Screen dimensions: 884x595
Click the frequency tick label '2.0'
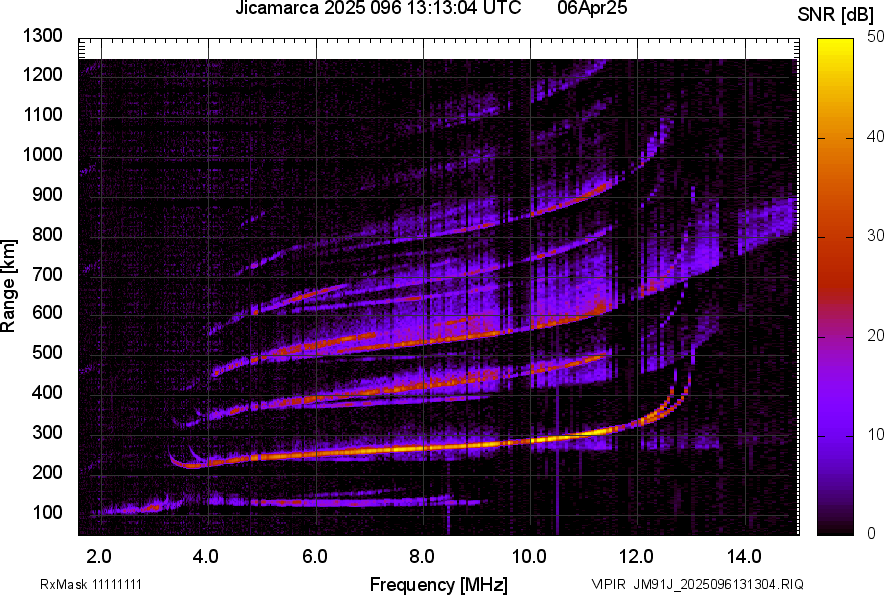coord(99,557)
